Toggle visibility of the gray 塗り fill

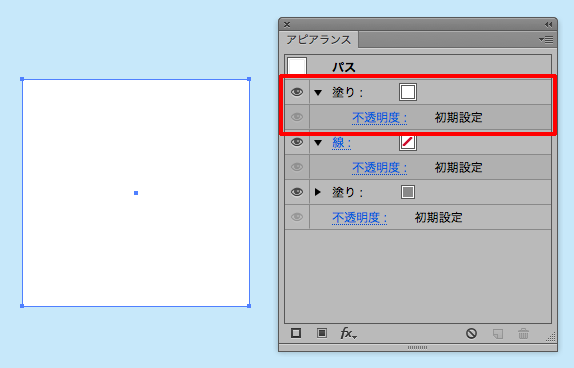coord(297,192)
